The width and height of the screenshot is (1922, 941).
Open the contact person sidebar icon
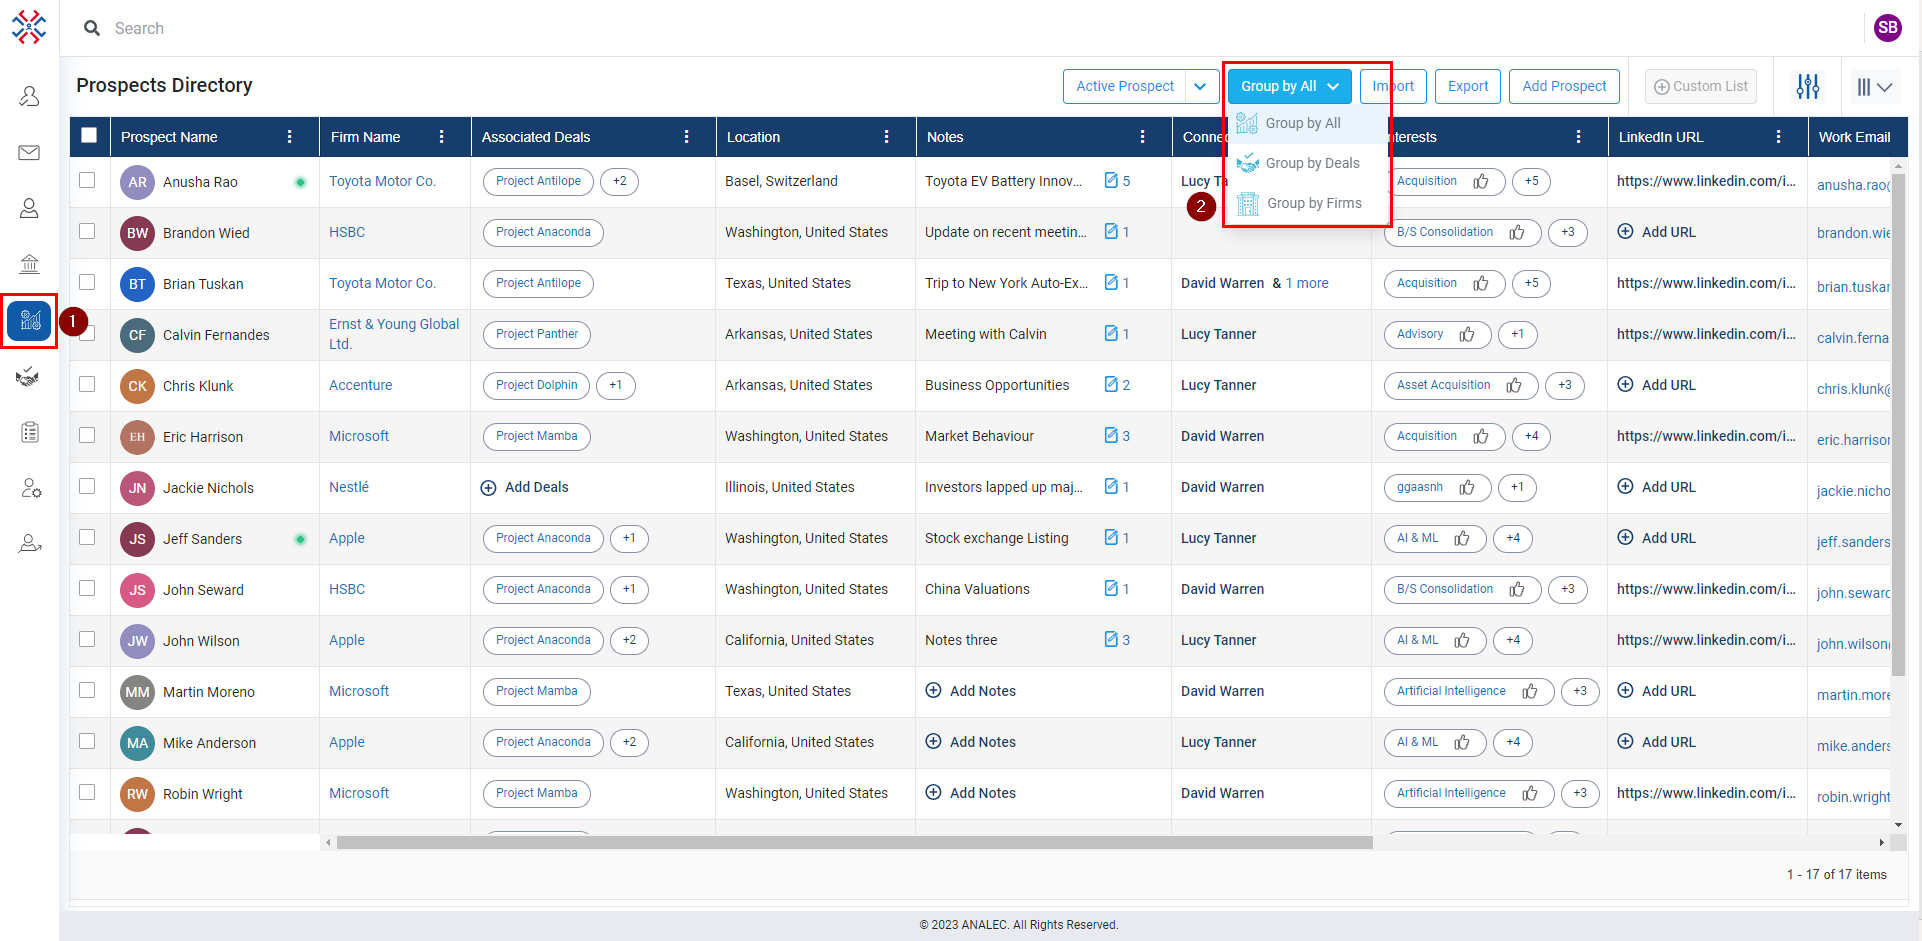point(29,208)
